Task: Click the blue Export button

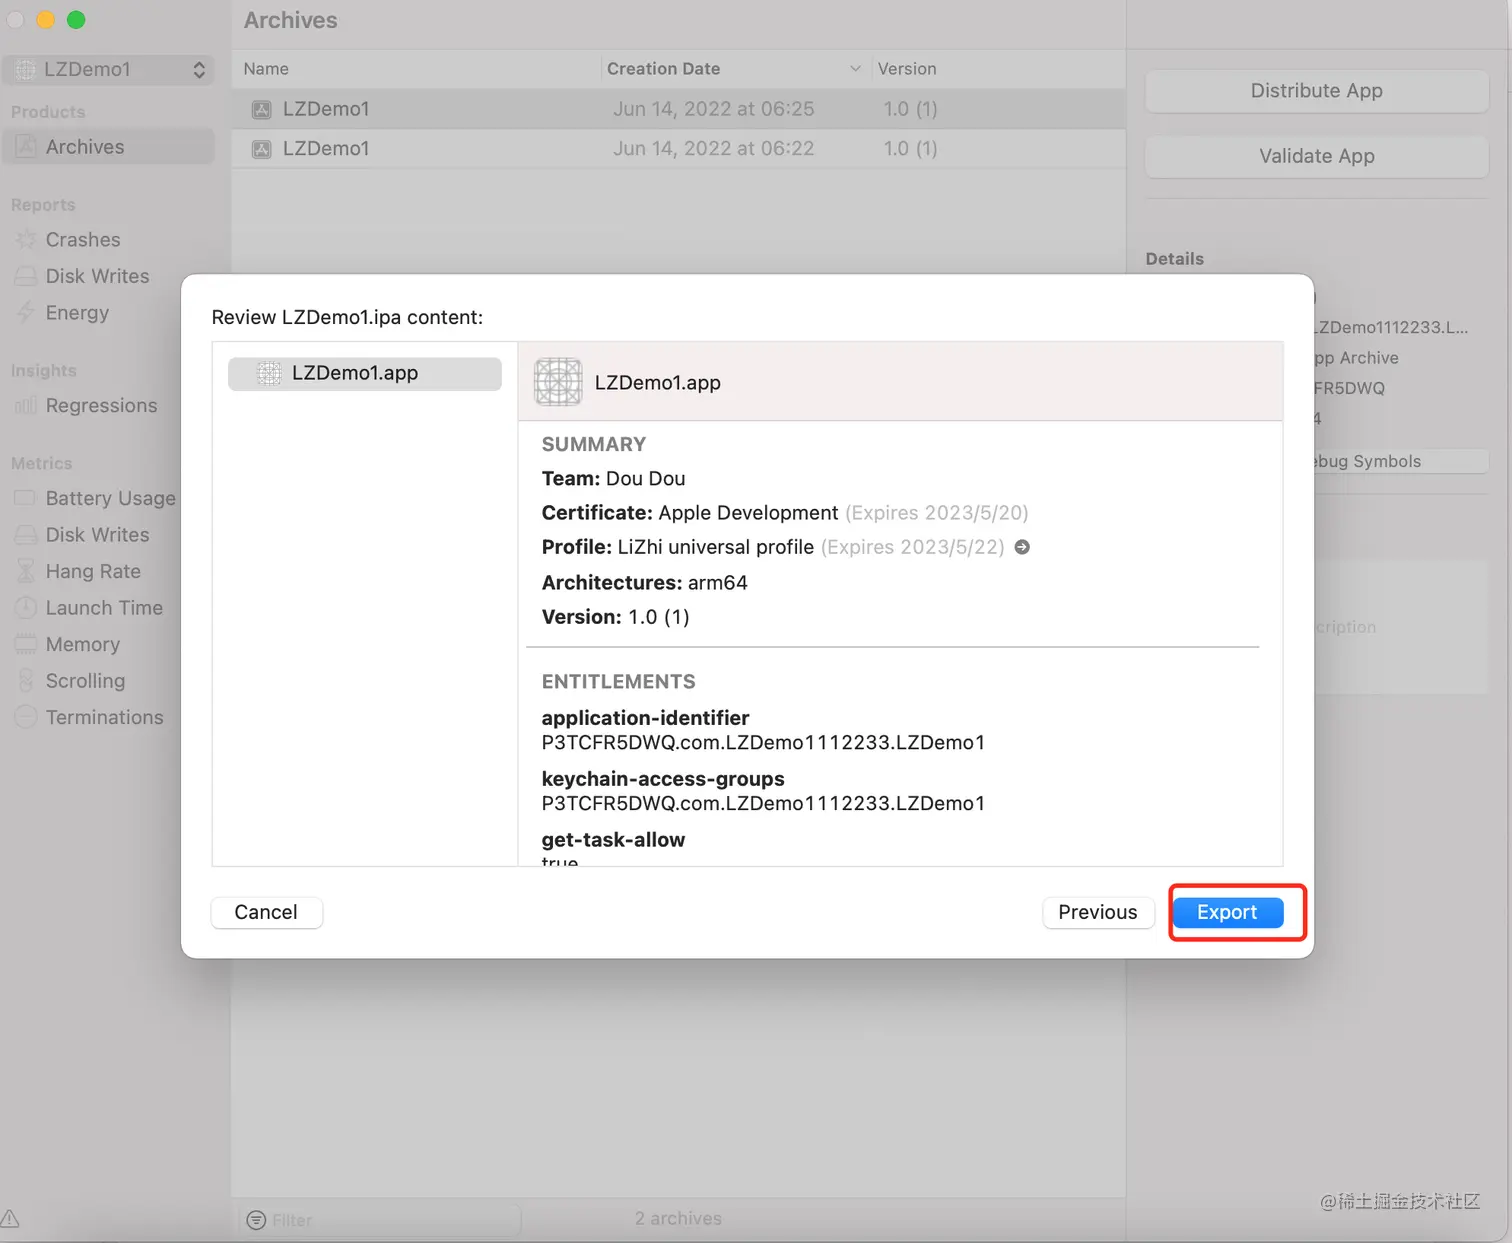Action: pos(1227,912)
